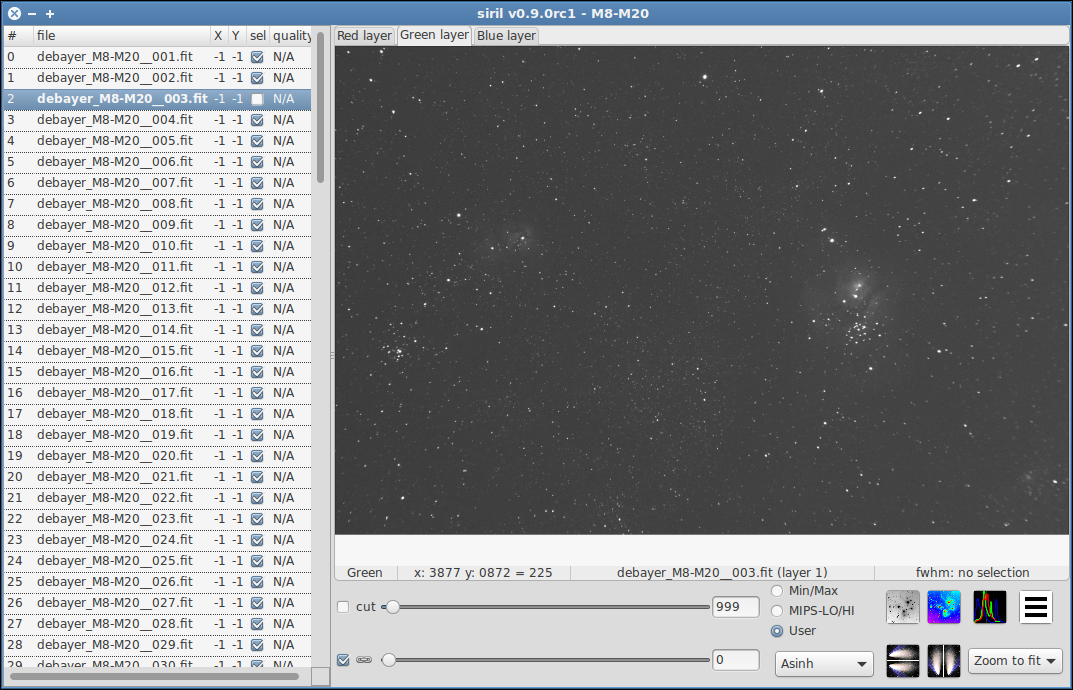This screenshot has width=1073, height=690.
Task: Check sel box for debayer_M8-M20__003.fit
Action: click(257, 99)
